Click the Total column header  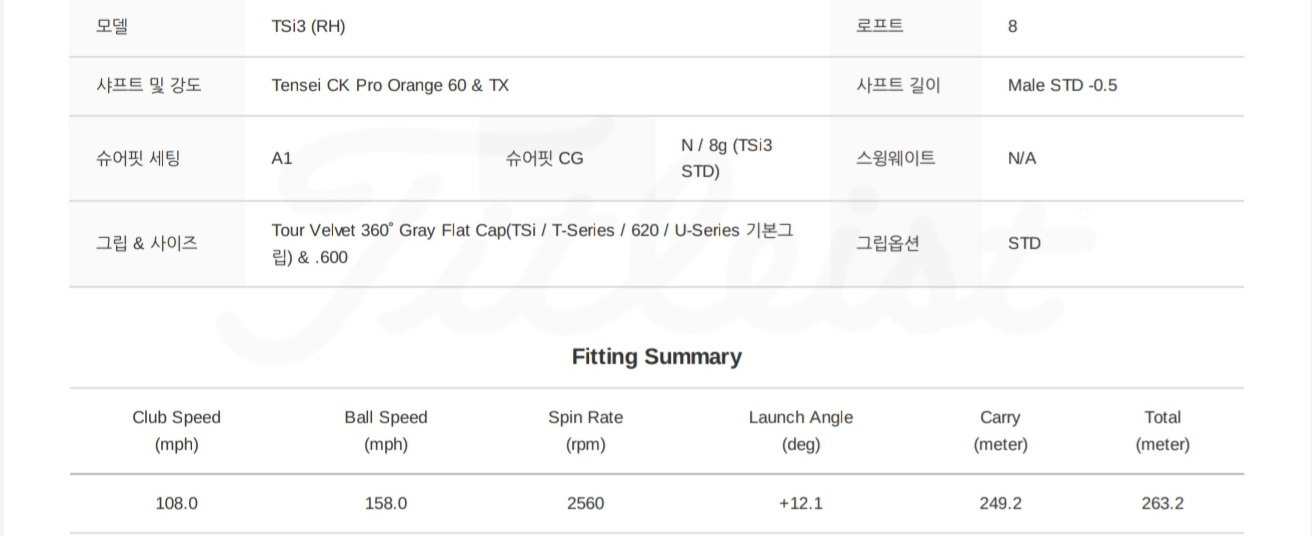point(1162,431)
